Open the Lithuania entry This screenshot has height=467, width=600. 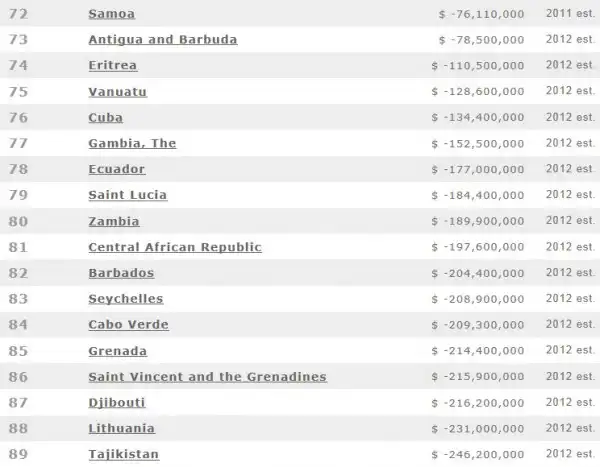[121, 429]
